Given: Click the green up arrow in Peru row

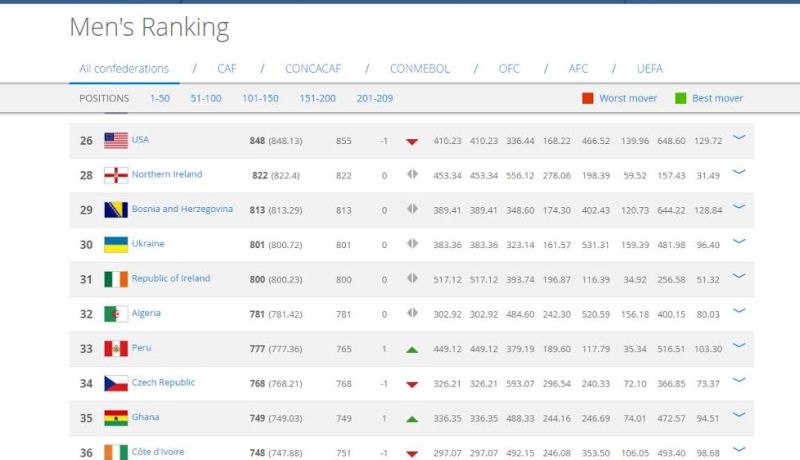Looking at the screenshot, I should (x=412, y=350).
